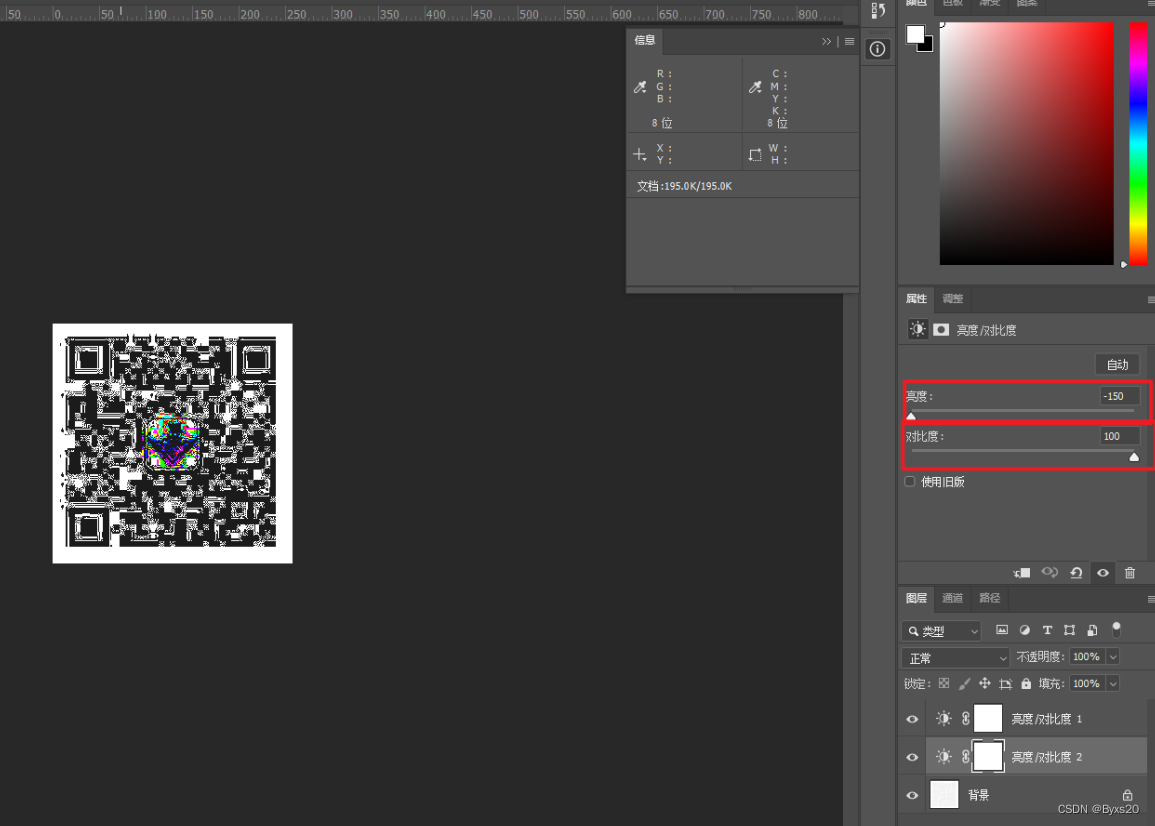Click the Brightness/Contrast adjustment icon in Properties
1155x826 pixels.
click(917, 329)
